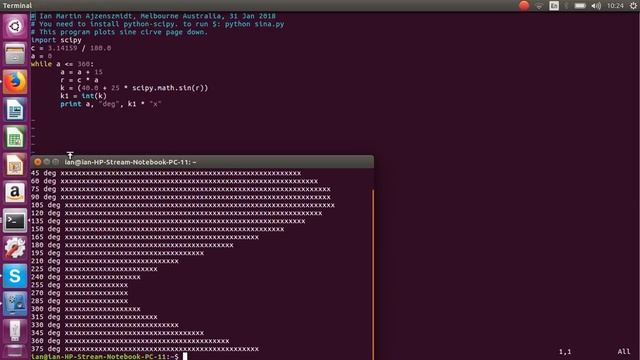Open the sound volume indicator
This screenshot has height=360, width=640.
click(596, 6)
